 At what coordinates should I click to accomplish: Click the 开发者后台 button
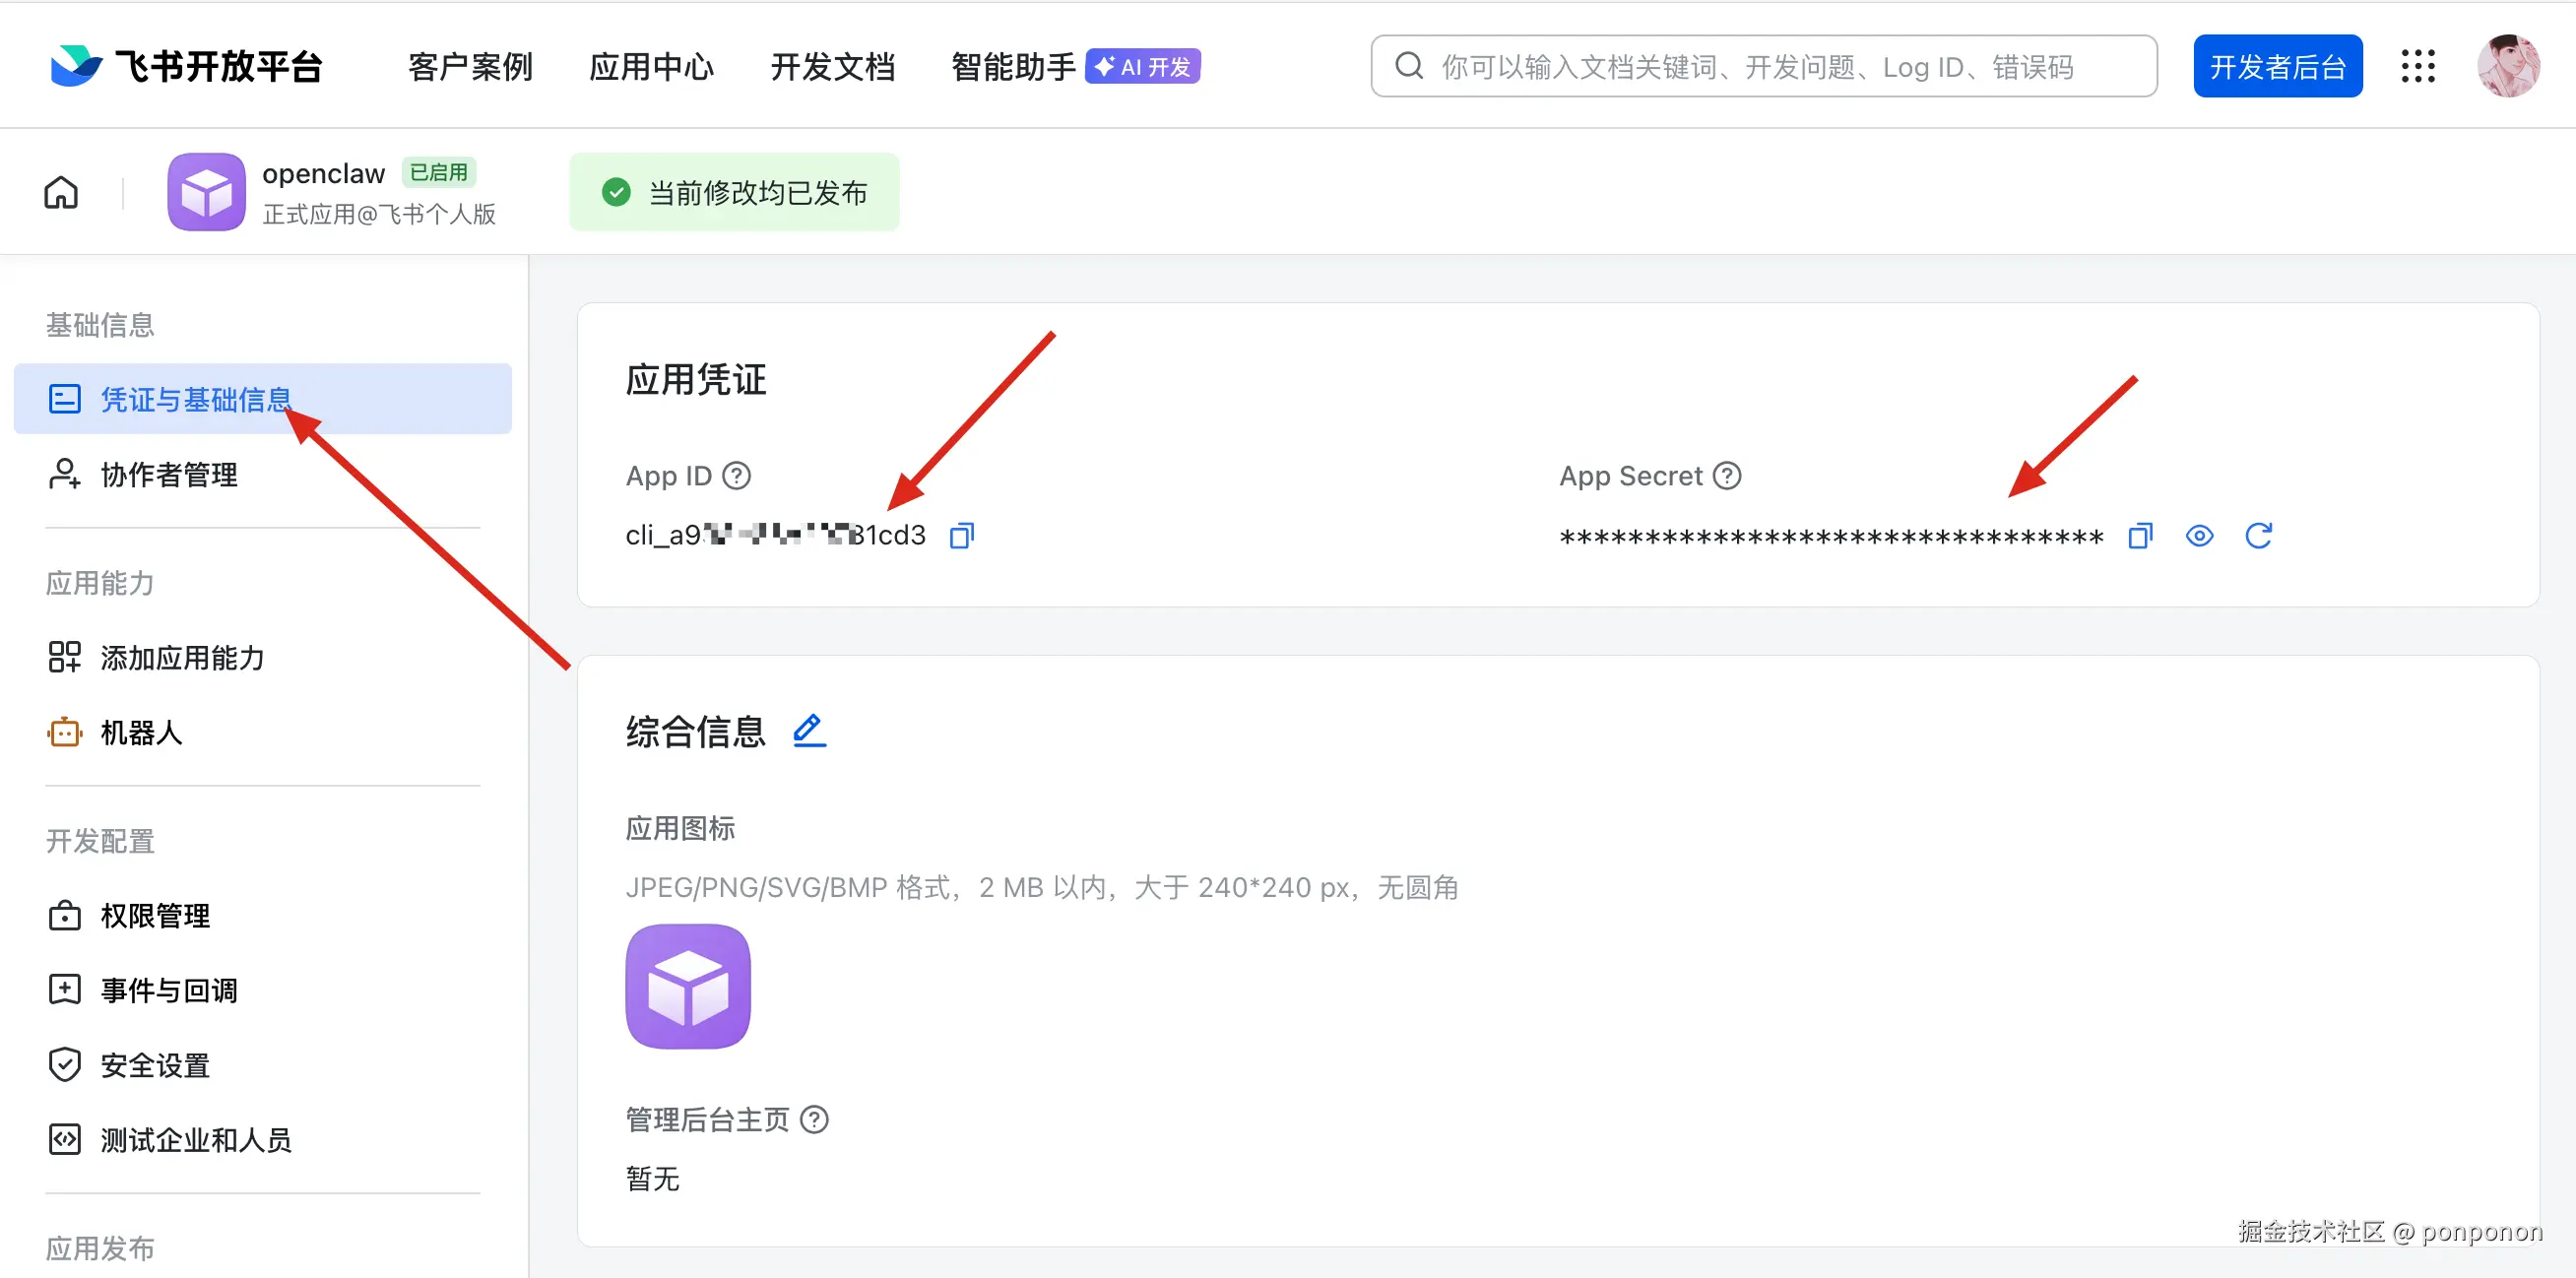(2277, 66)
